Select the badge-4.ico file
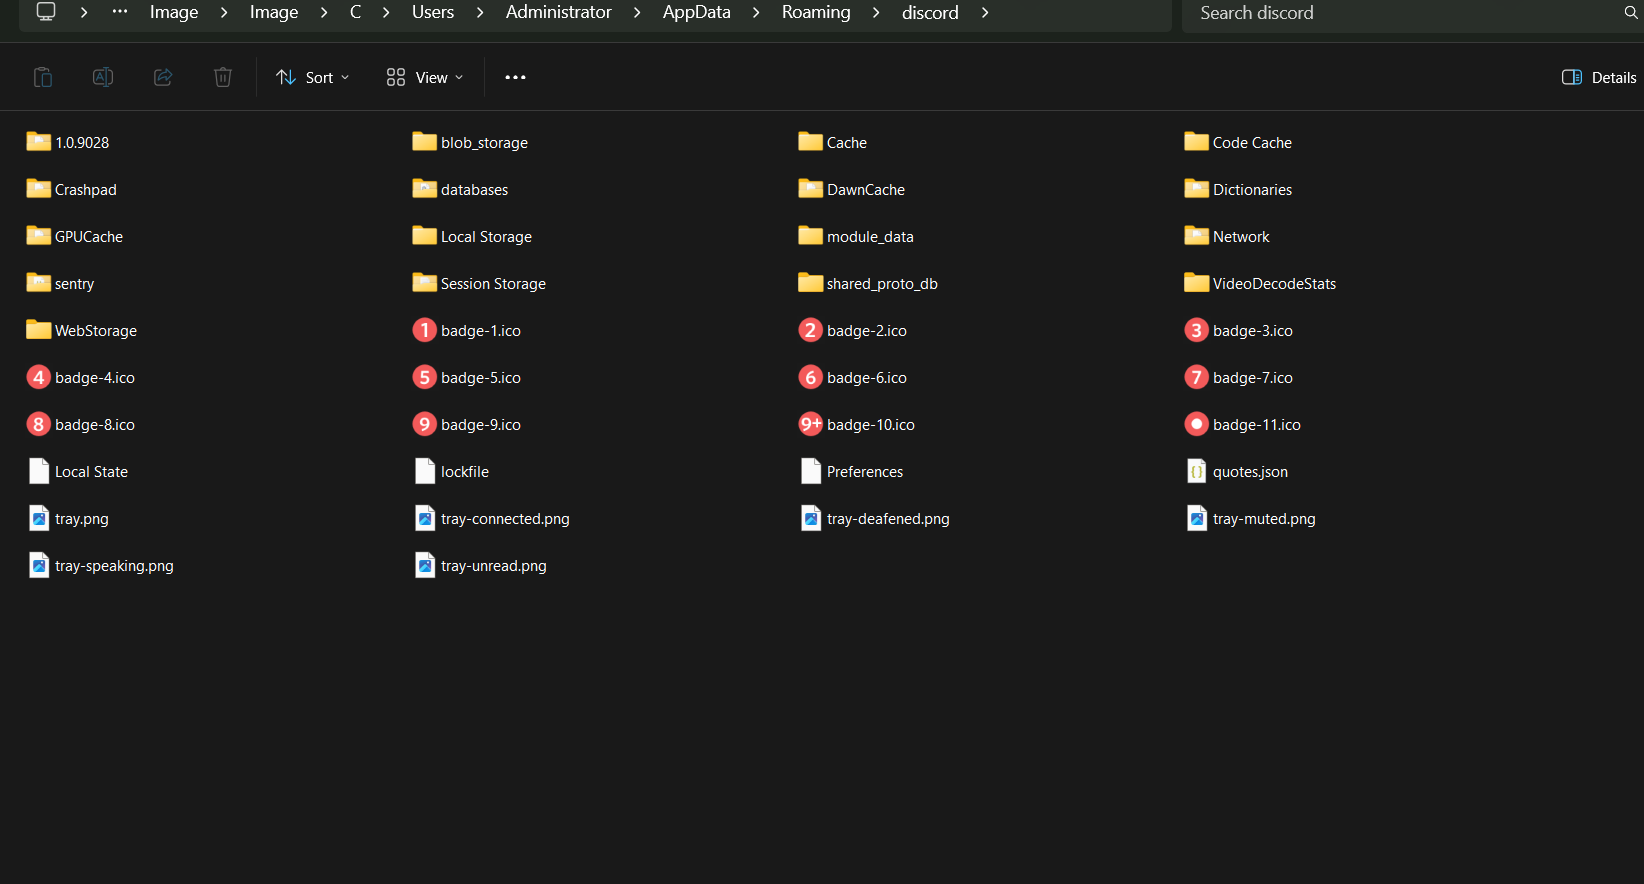1644x884 pixels. (81, 377)
